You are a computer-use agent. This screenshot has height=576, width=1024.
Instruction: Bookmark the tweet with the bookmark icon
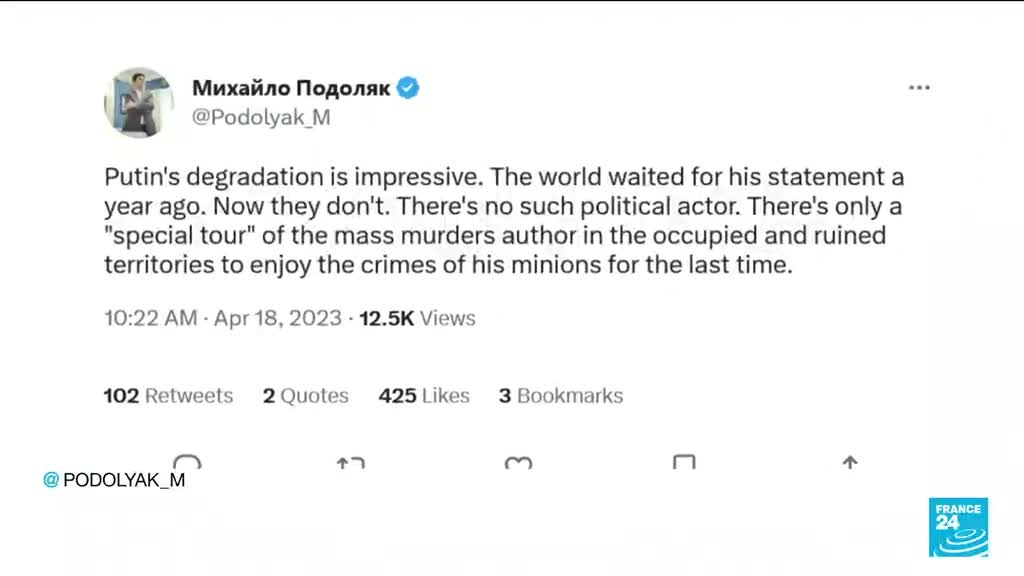tap(684, 463)
